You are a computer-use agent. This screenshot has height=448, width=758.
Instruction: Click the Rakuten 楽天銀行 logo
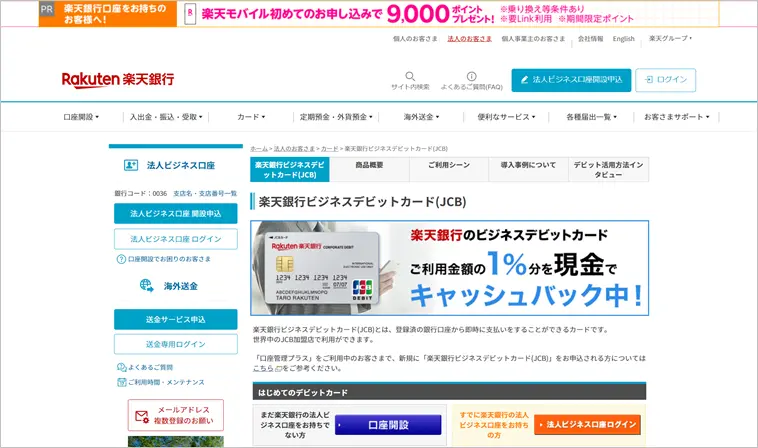[117, 80]
